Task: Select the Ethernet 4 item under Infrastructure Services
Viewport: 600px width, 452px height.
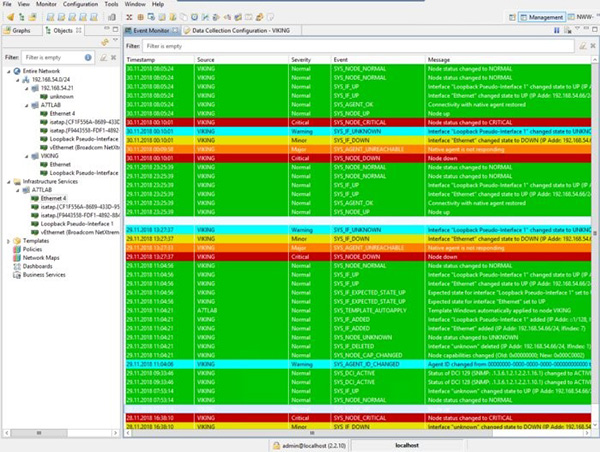Action: pyautogui.click(x=53, y=198)
